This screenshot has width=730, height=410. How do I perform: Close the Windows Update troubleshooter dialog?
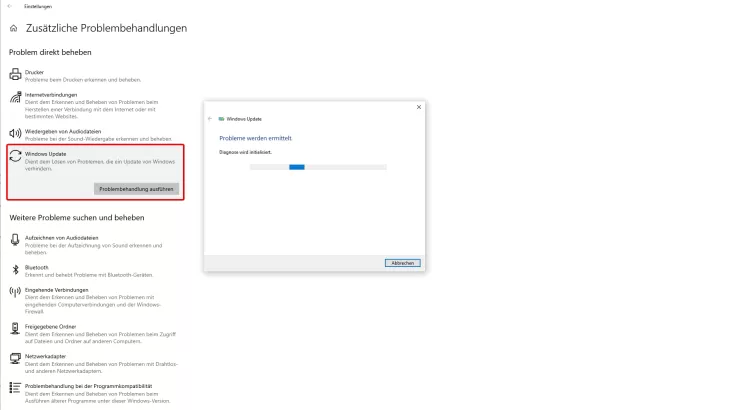tap(418, 107)
